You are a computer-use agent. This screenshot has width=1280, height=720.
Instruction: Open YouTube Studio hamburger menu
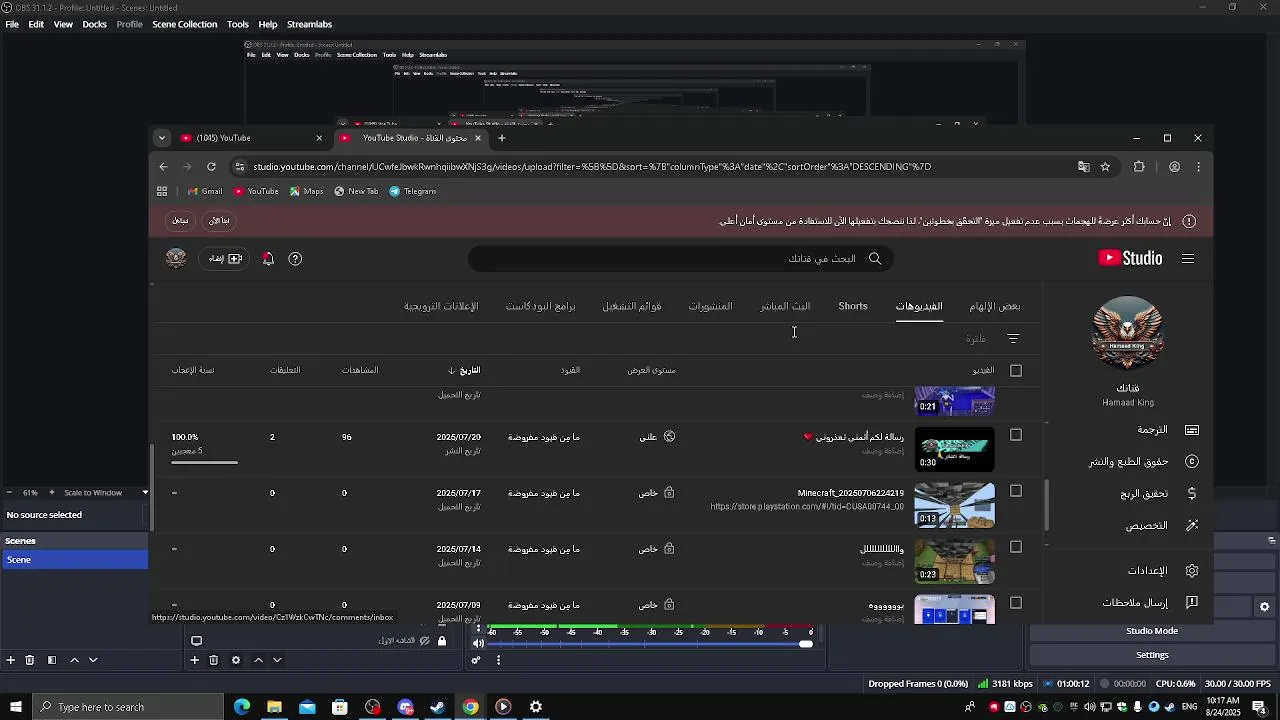tap(1188, 259)
